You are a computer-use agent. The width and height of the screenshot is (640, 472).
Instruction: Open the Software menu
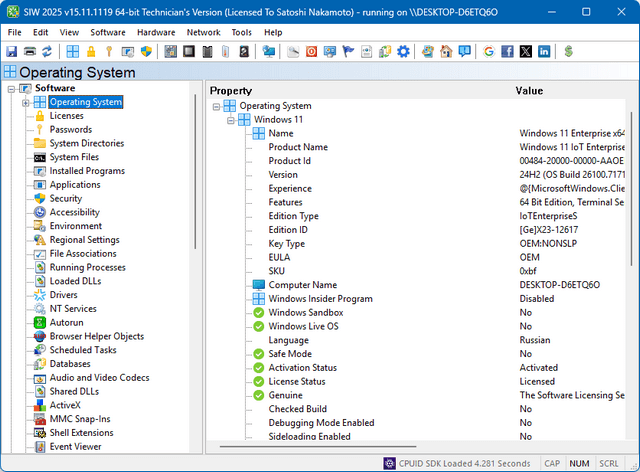108,32
